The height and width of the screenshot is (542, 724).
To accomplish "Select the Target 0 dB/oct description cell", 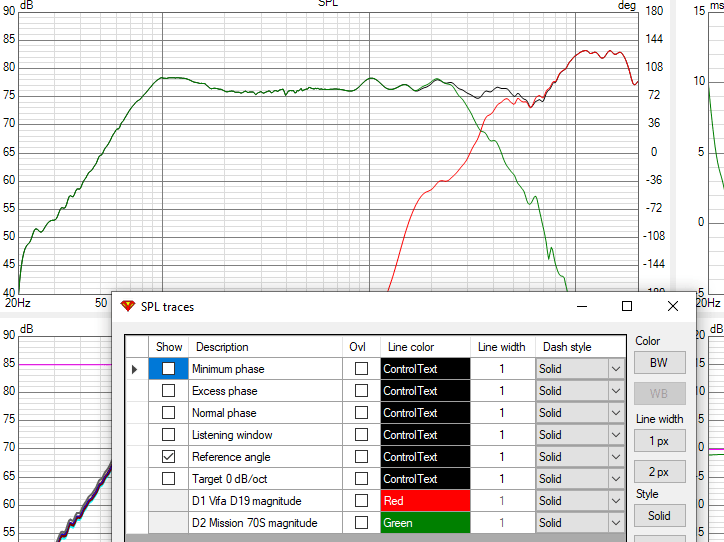I will pos(265,479).
